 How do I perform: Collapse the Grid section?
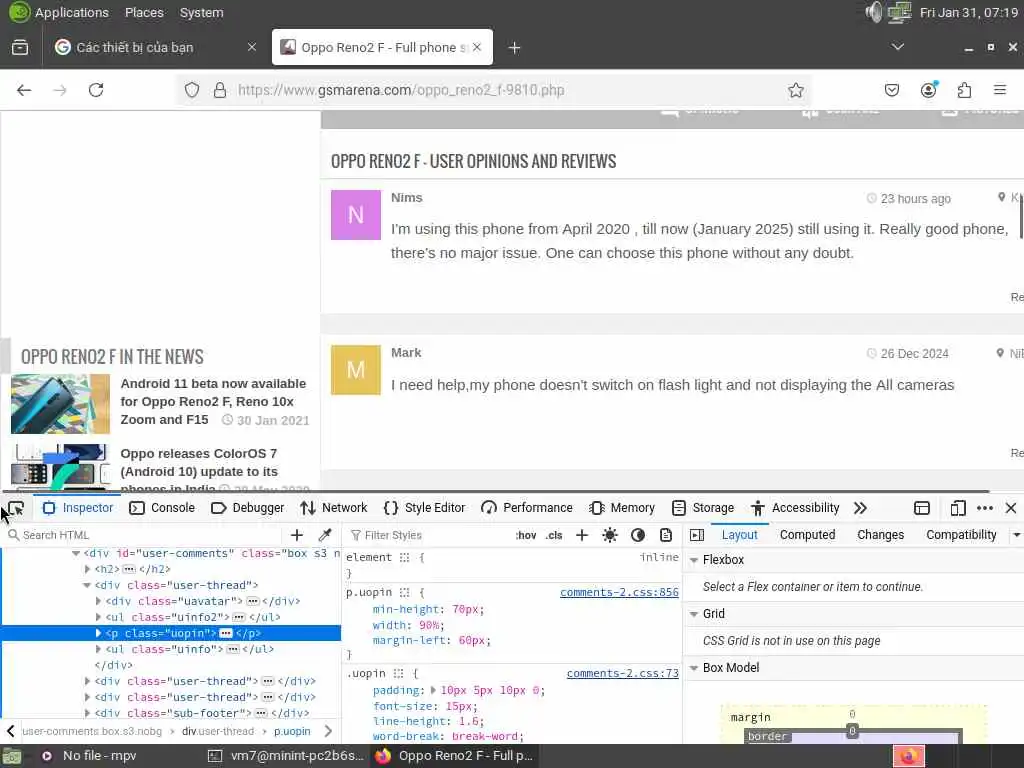pos(694,615)
